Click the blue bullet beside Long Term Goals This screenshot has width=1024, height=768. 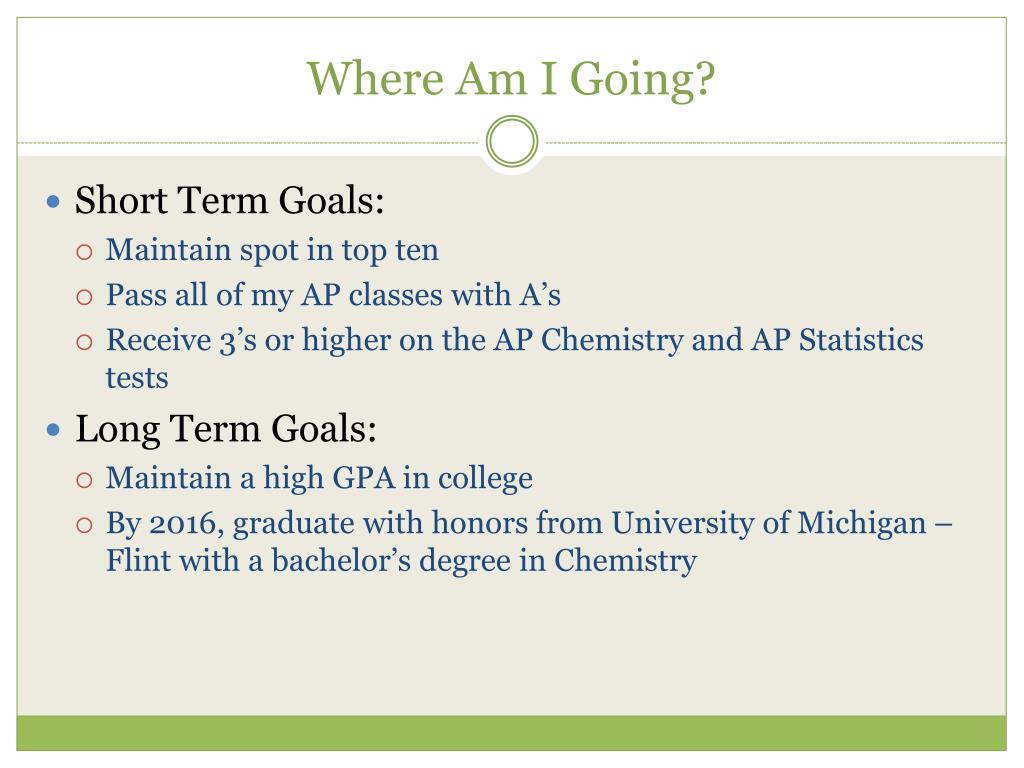(54, 430)
